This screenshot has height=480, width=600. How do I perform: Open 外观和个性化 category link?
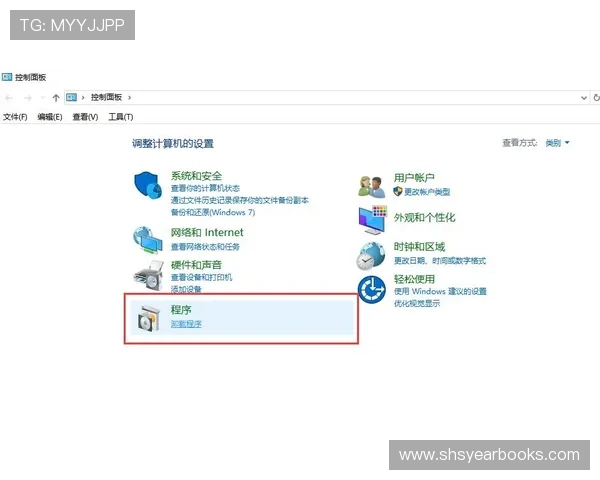[x=425, y=217]
